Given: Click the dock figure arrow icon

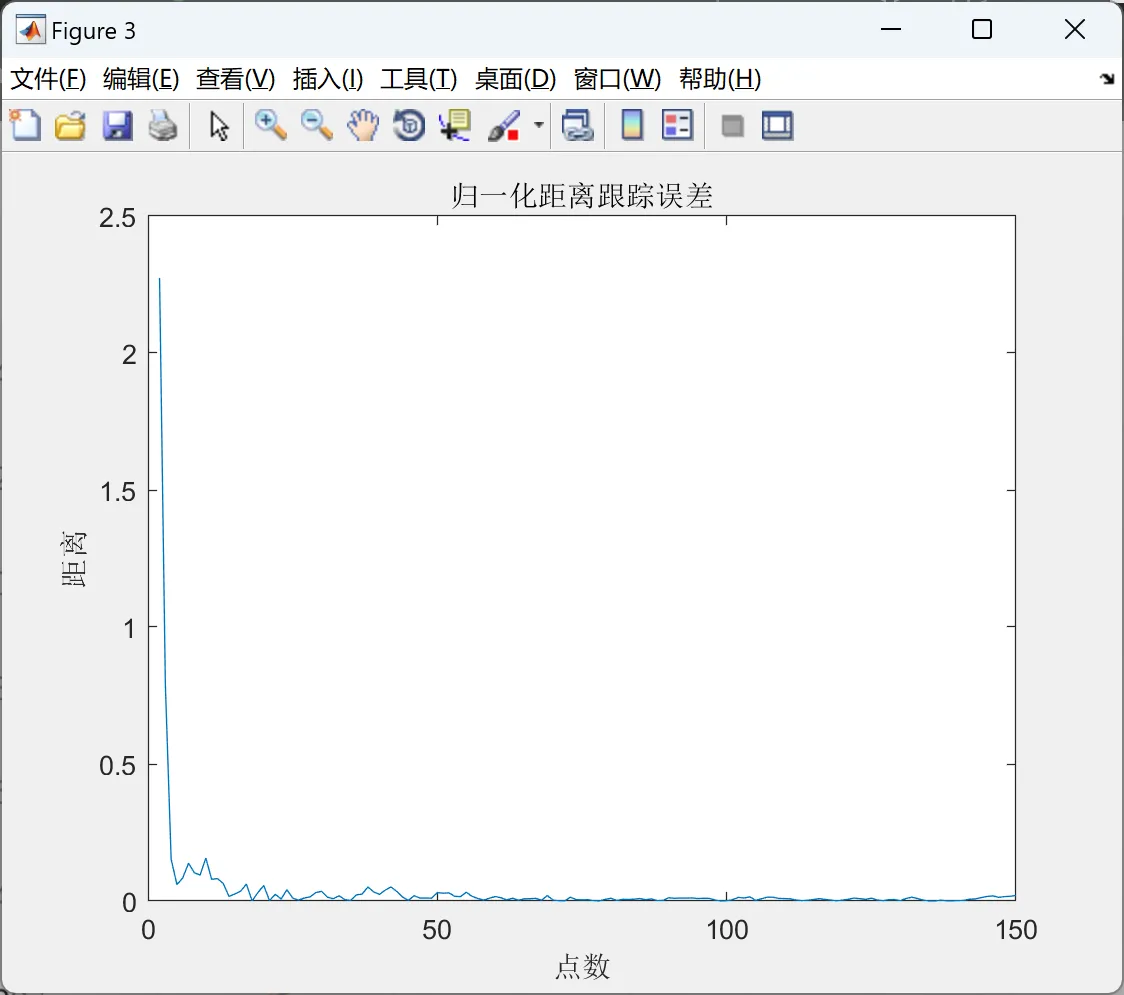Looking at the screenshot, I should pyautogui.click(x=1108, y=79).
